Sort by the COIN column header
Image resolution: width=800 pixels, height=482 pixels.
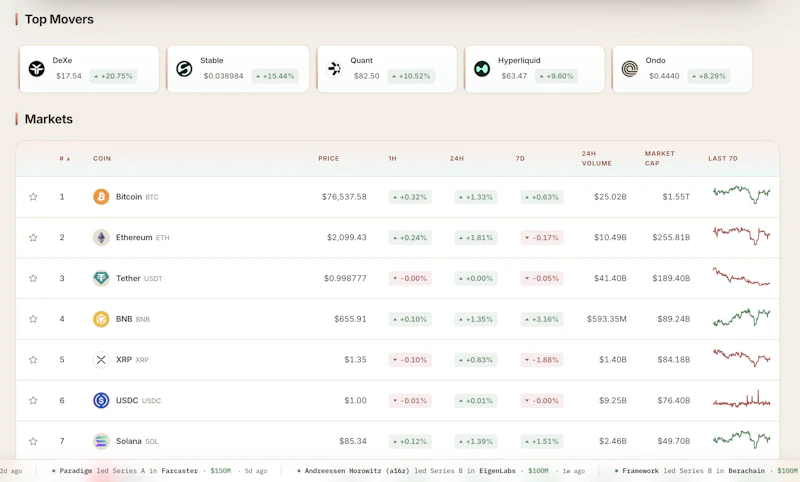pyautogui.click(x=102, y=159)
